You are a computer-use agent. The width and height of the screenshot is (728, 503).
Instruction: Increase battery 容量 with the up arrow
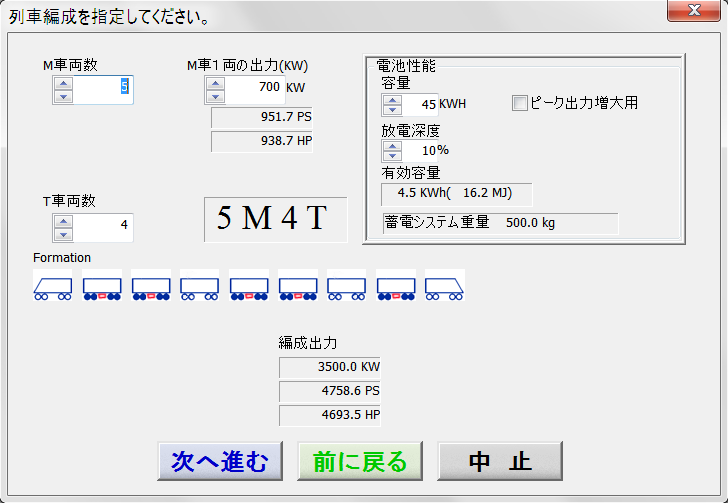click(x=391, y=98)
